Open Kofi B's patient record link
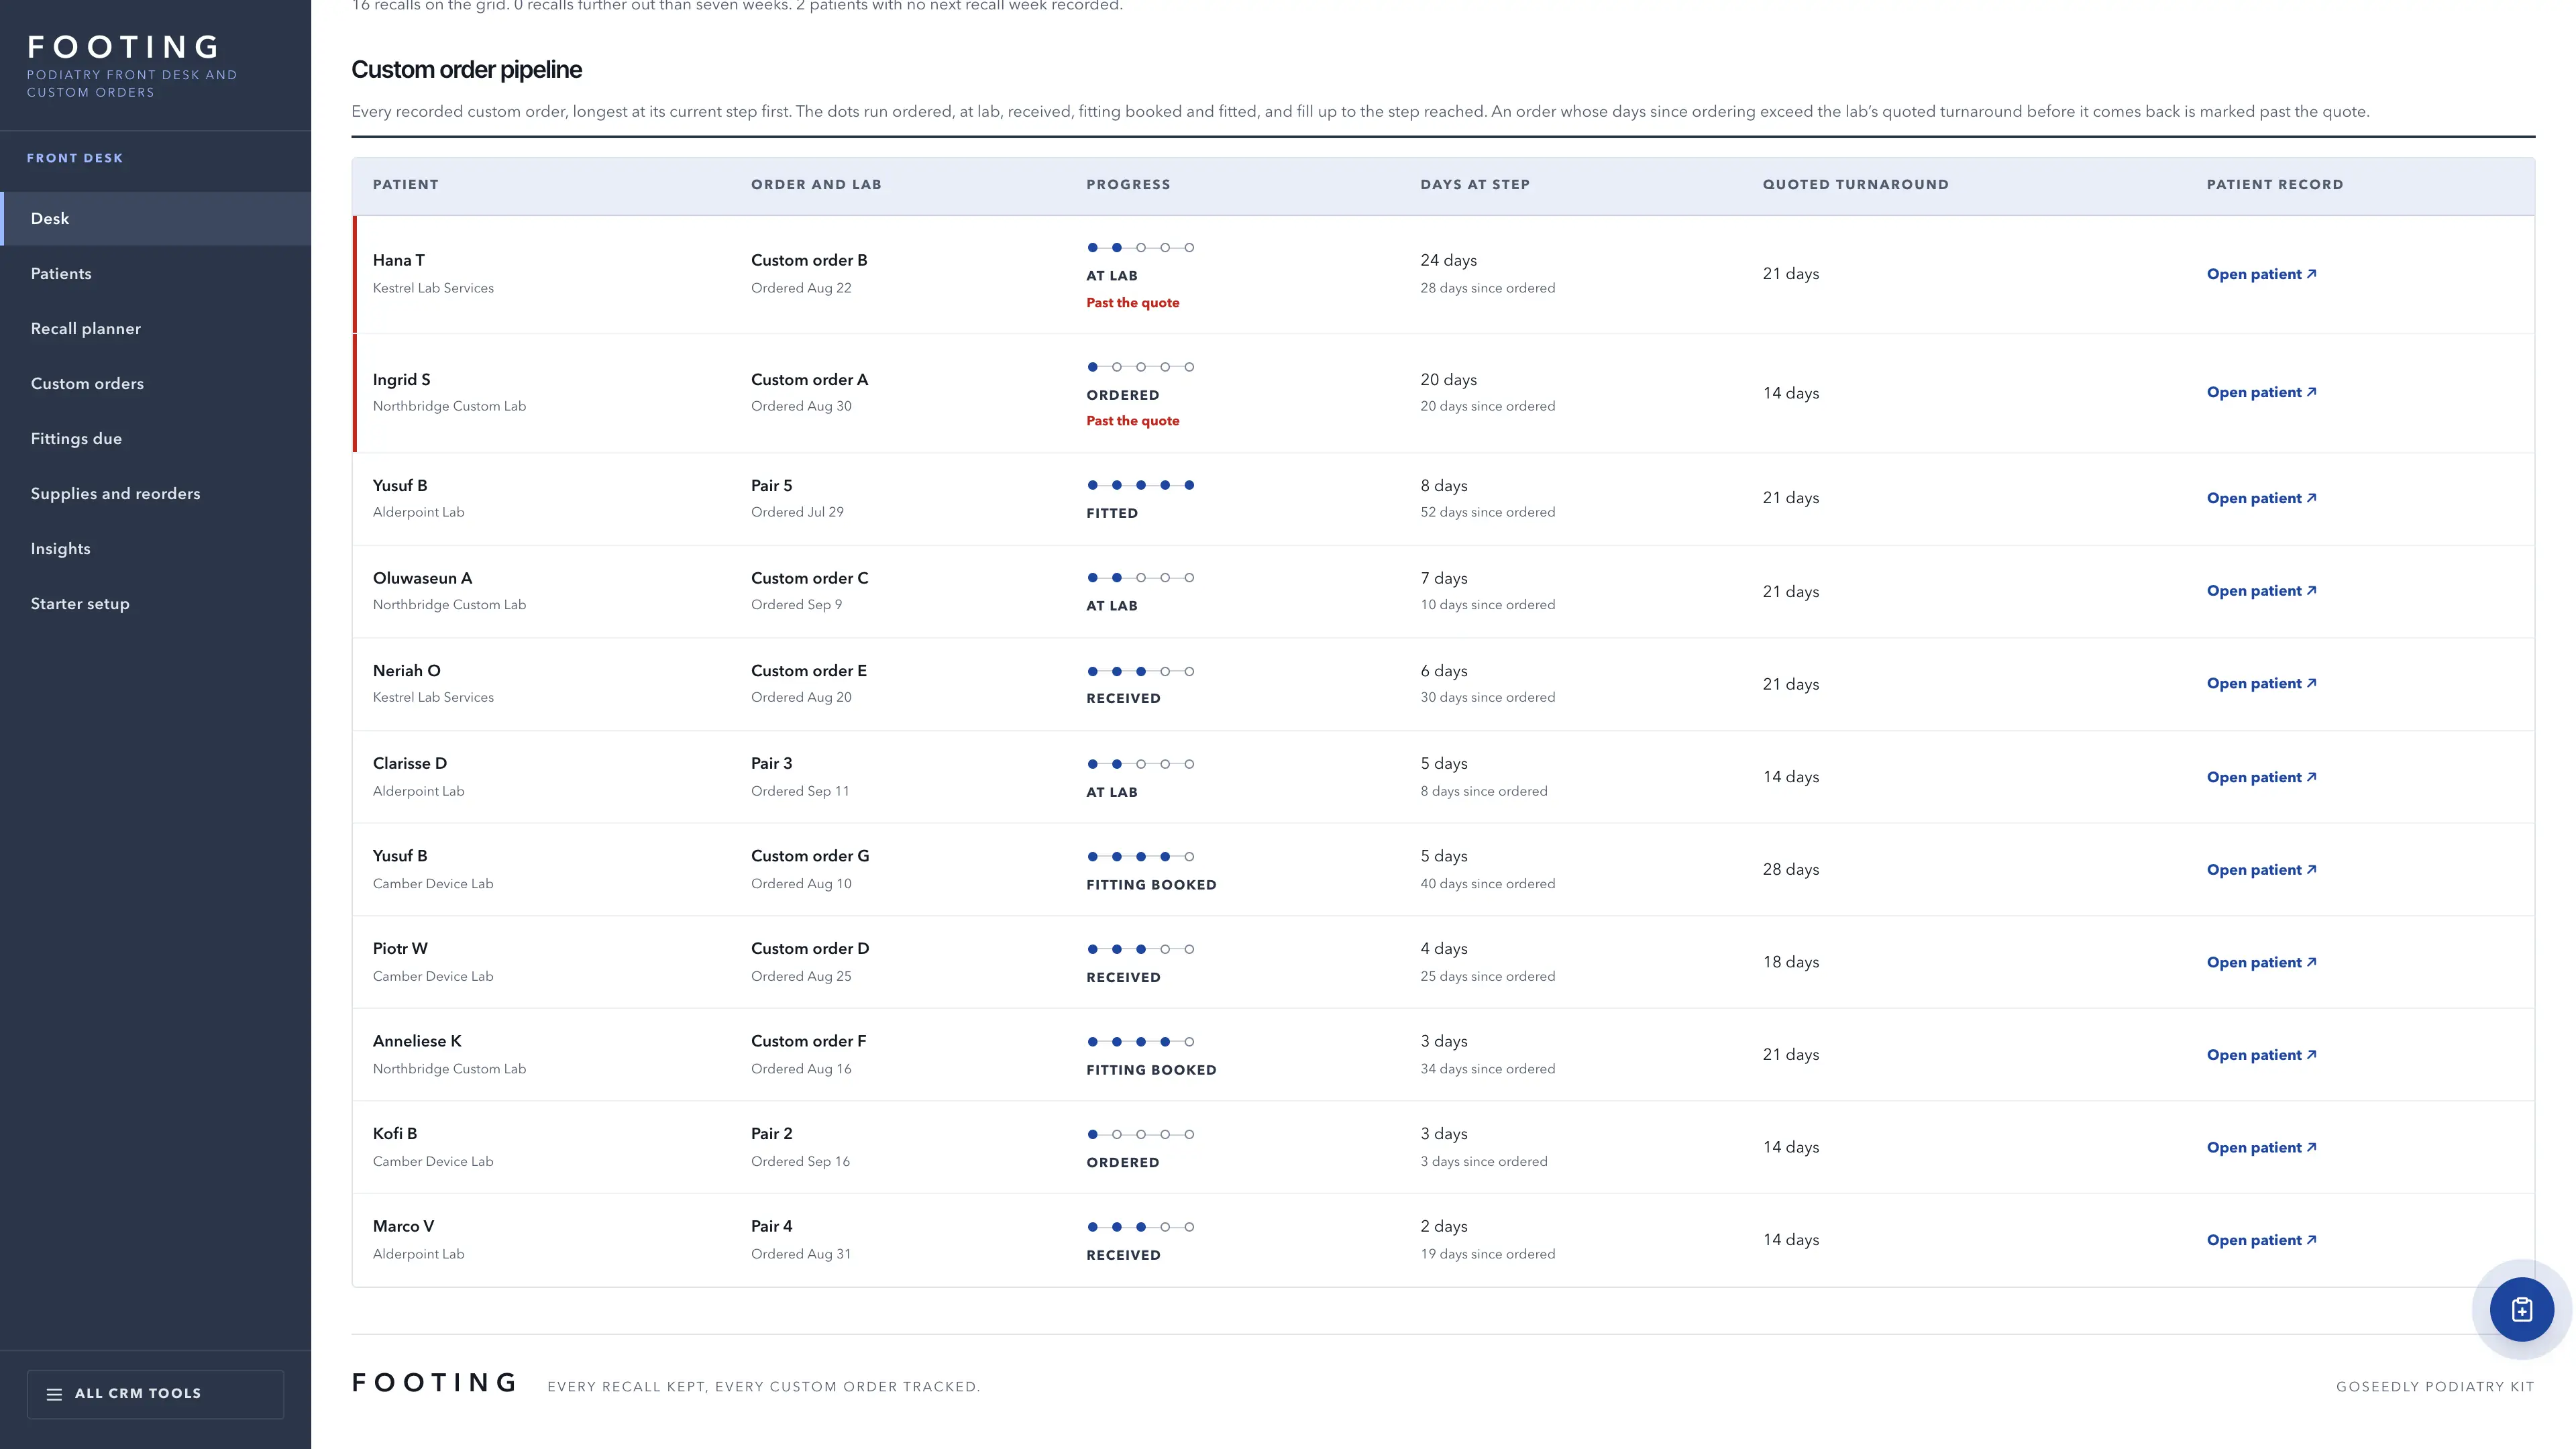Image resolution: width=2576 pixels, height=1449 pixels. [x=2261, y=1147]
